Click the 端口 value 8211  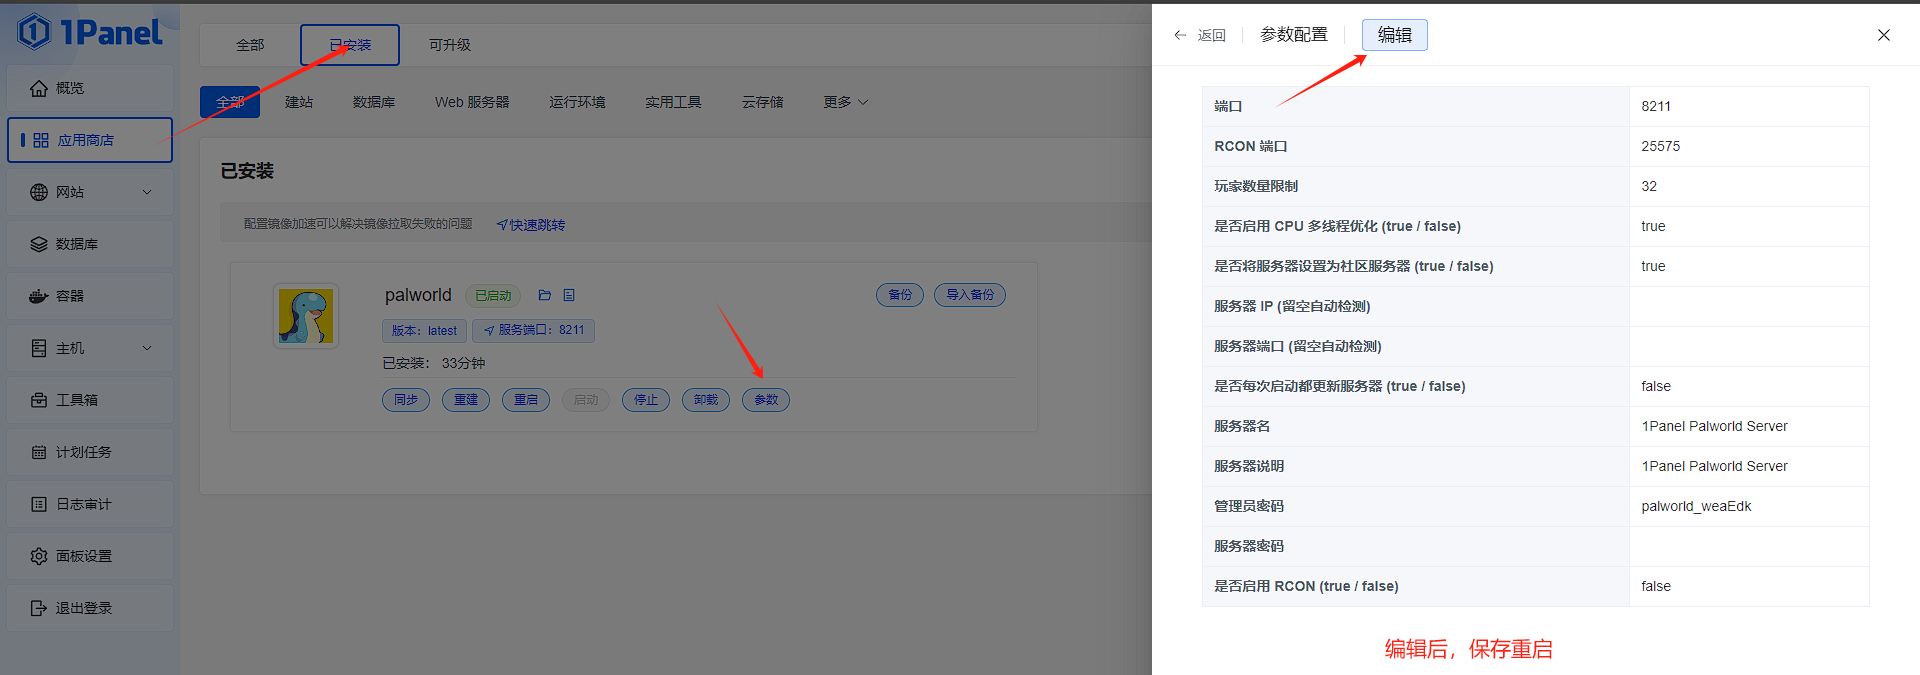1656,106
